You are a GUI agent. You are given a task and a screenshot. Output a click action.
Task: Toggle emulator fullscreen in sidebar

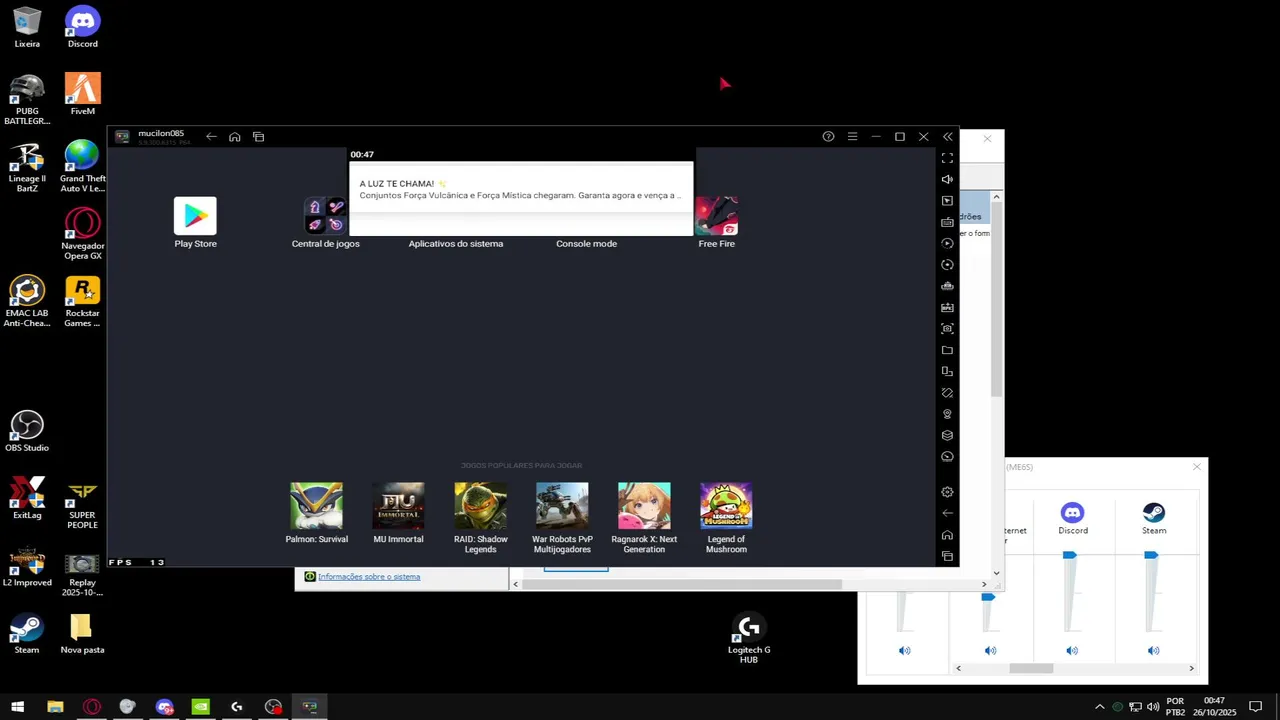[947, 158]
